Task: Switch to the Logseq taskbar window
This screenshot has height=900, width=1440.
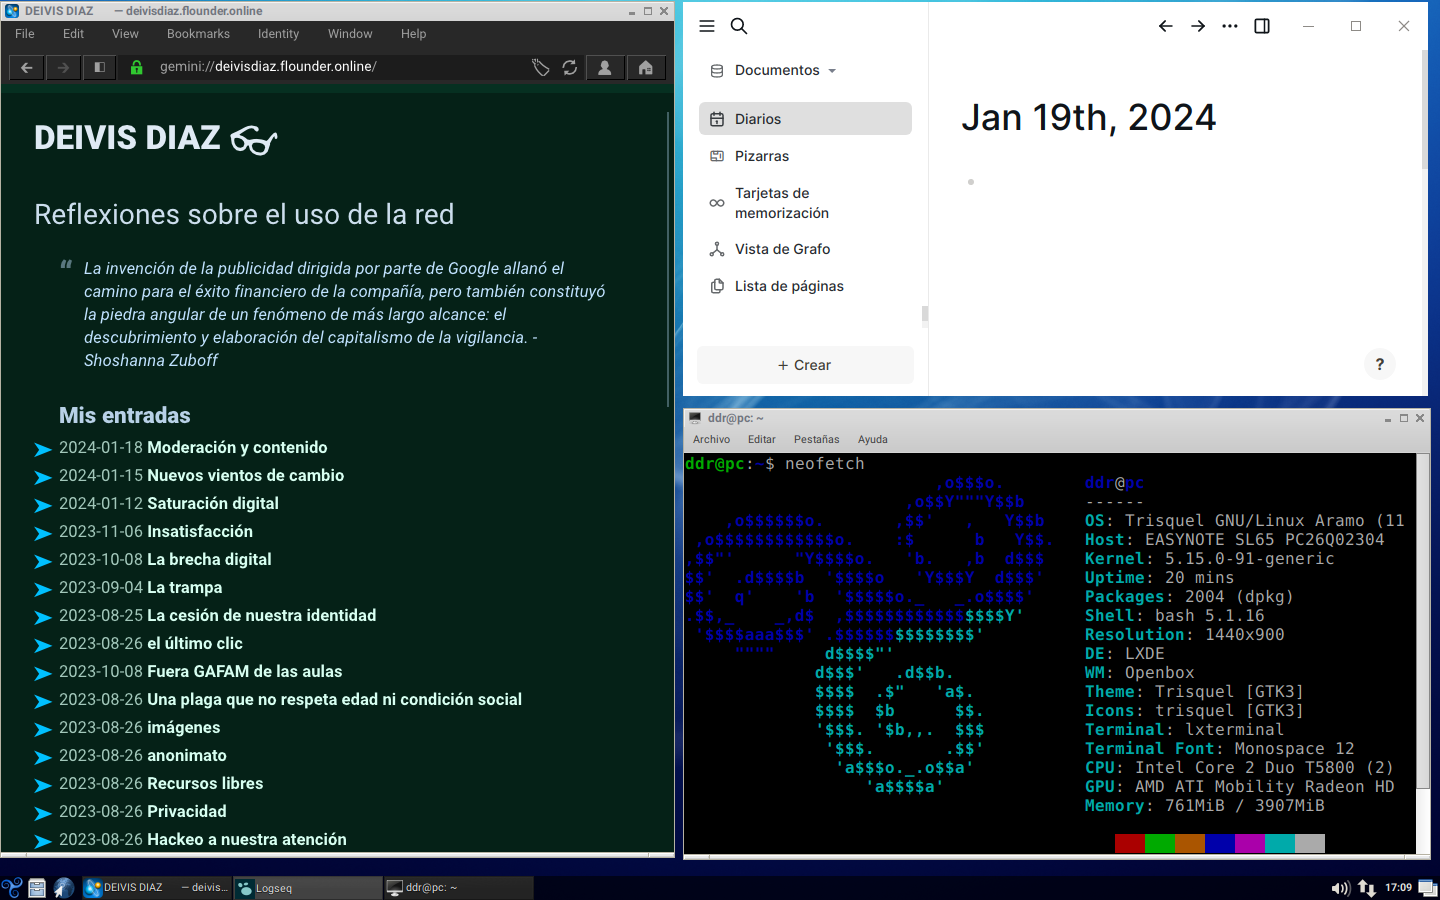Action: point(308,887)
